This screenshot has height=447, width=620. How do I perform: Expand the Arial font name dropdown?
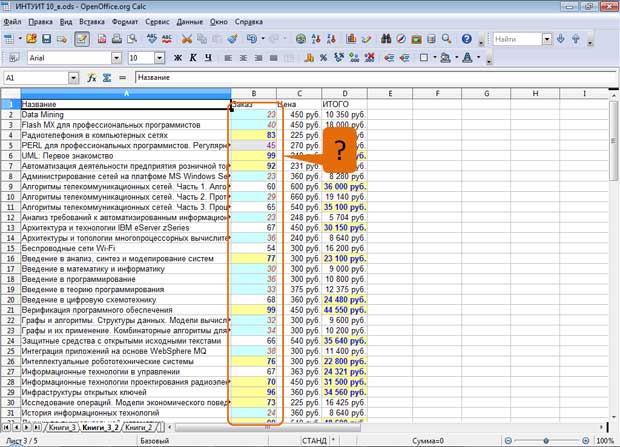point(116,58)
